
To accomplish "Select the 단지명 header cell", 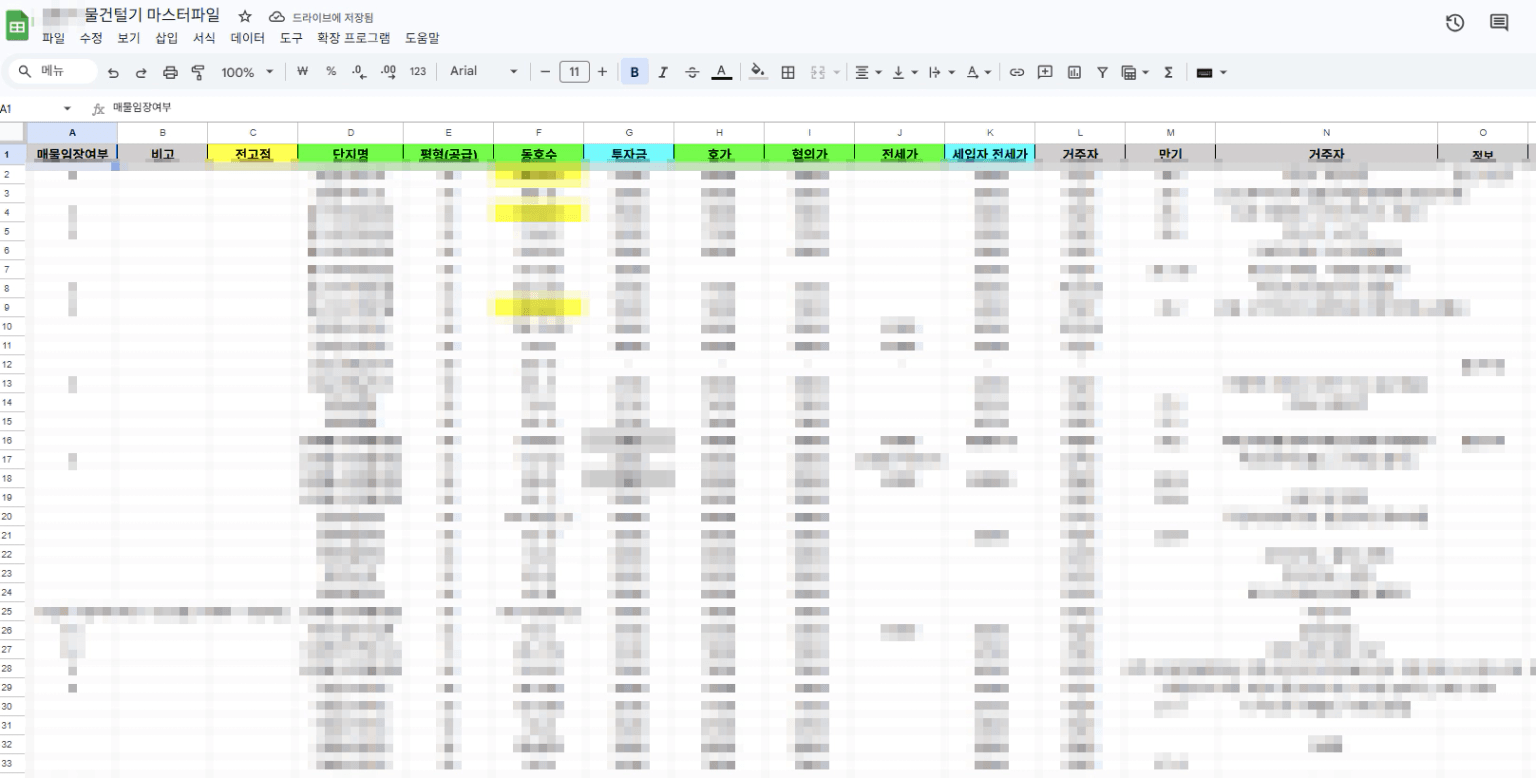I will (350, 154).
